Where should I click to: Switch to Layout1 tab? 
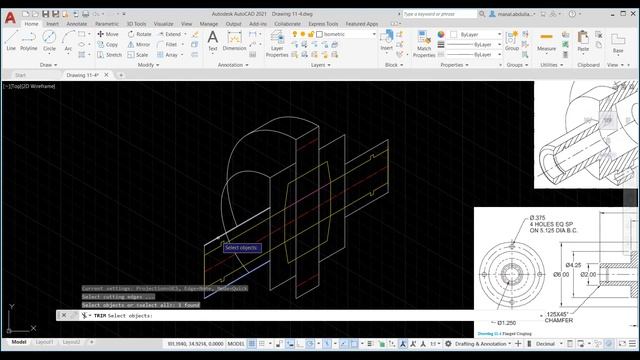click(44, 342)
